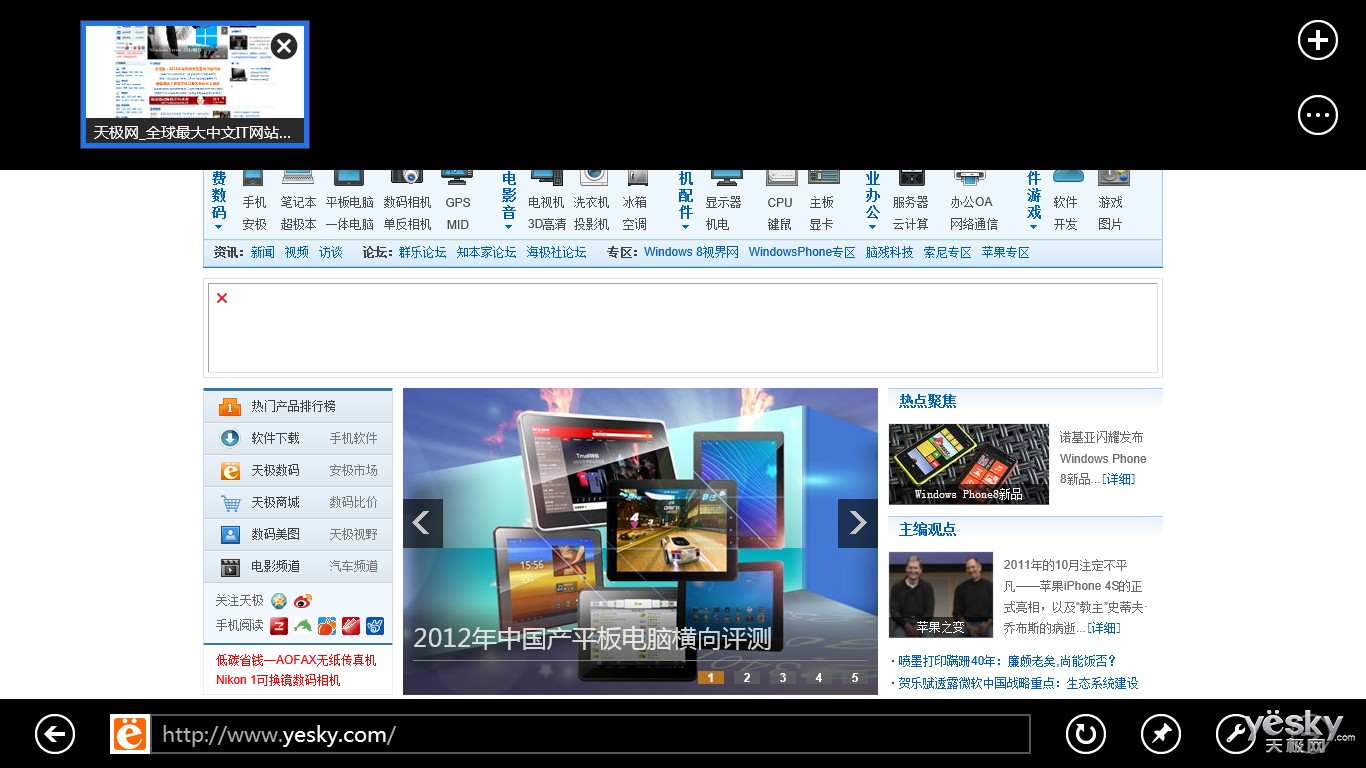This screenshot has width=1366, height=768.
Task: Click the address bar URL field
Action: [589, 735]
